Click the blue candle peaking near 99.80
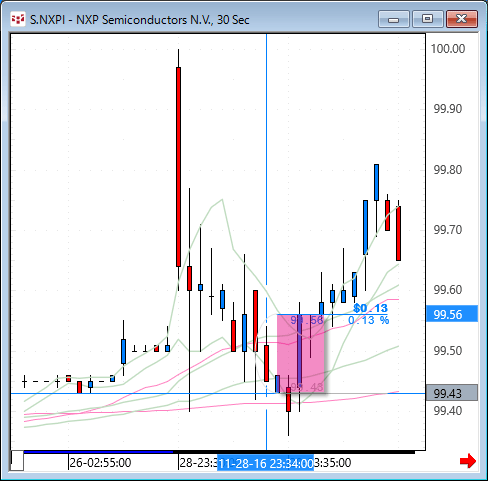Image resolution: width=488 pixels, height=481 pixels. pyautogui.click(x=376, y=182)
